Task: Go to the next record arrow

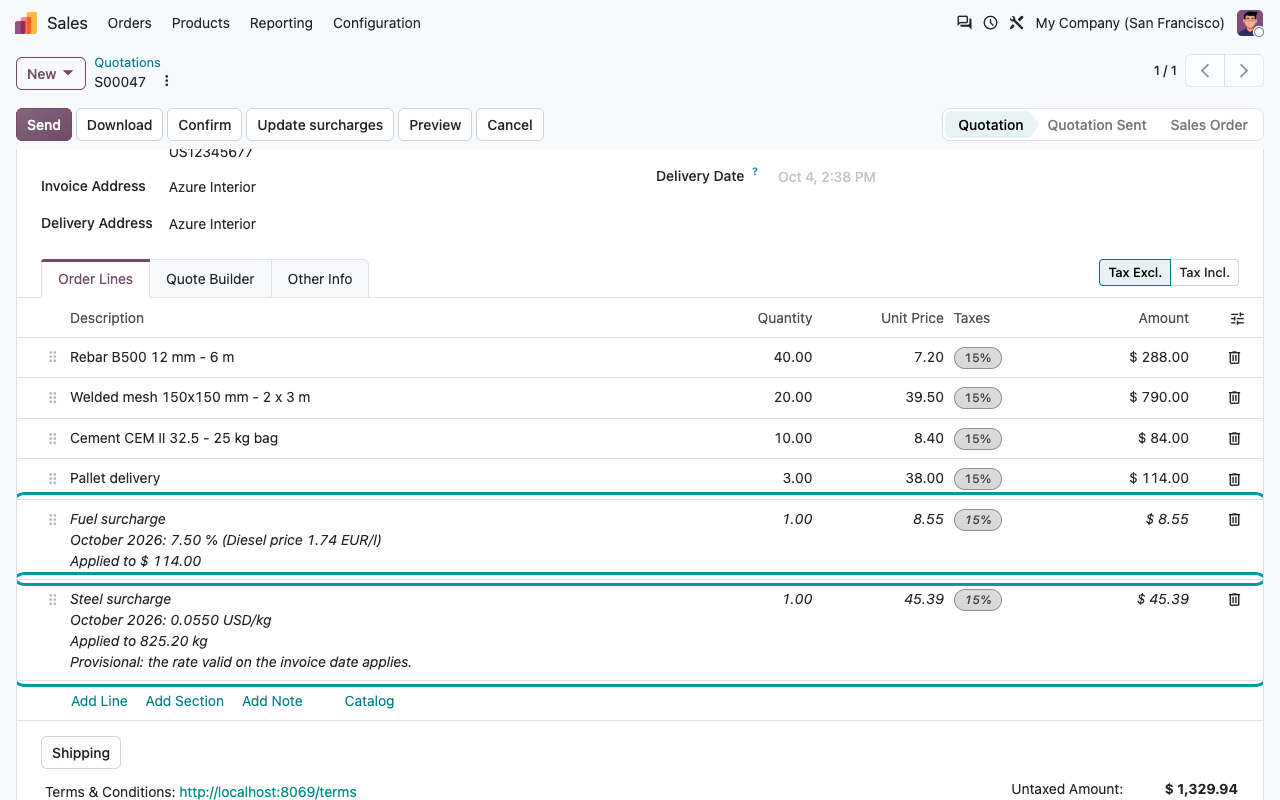Action: [x=1243, y=71]
